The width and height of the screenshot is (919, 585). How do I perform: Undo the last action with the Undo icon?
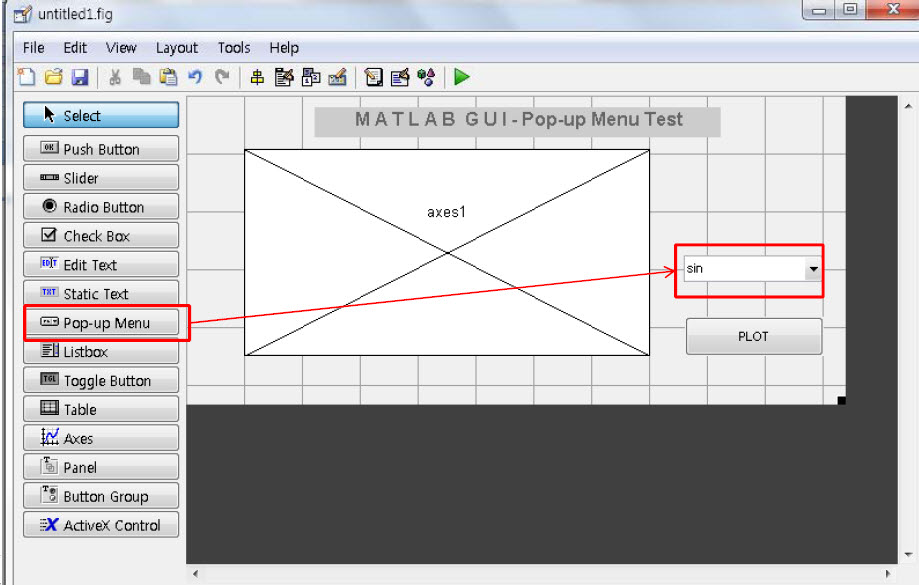[196, 77]
